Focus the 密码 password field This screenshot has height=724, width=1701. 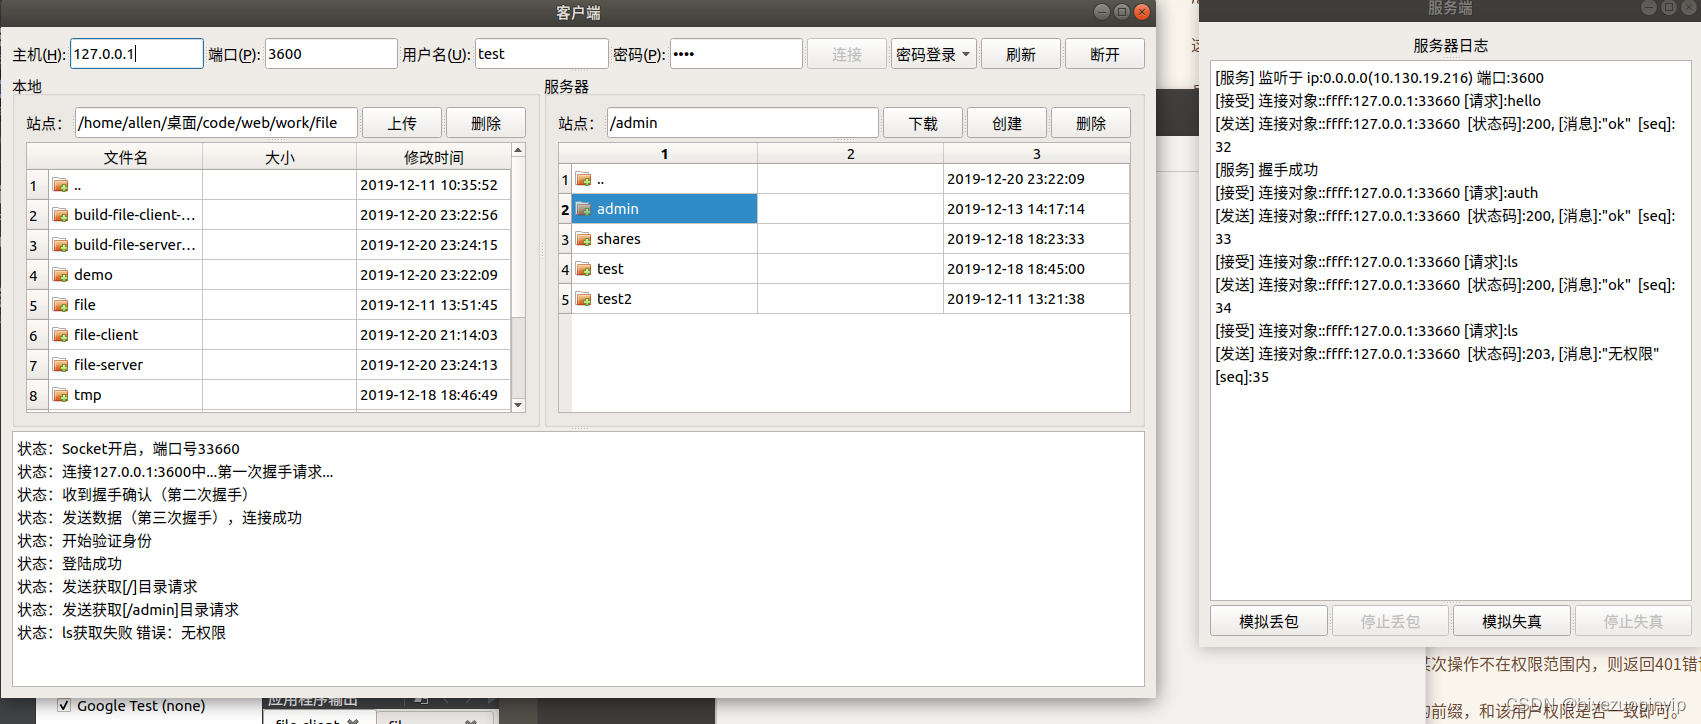(x=736, y=54)
